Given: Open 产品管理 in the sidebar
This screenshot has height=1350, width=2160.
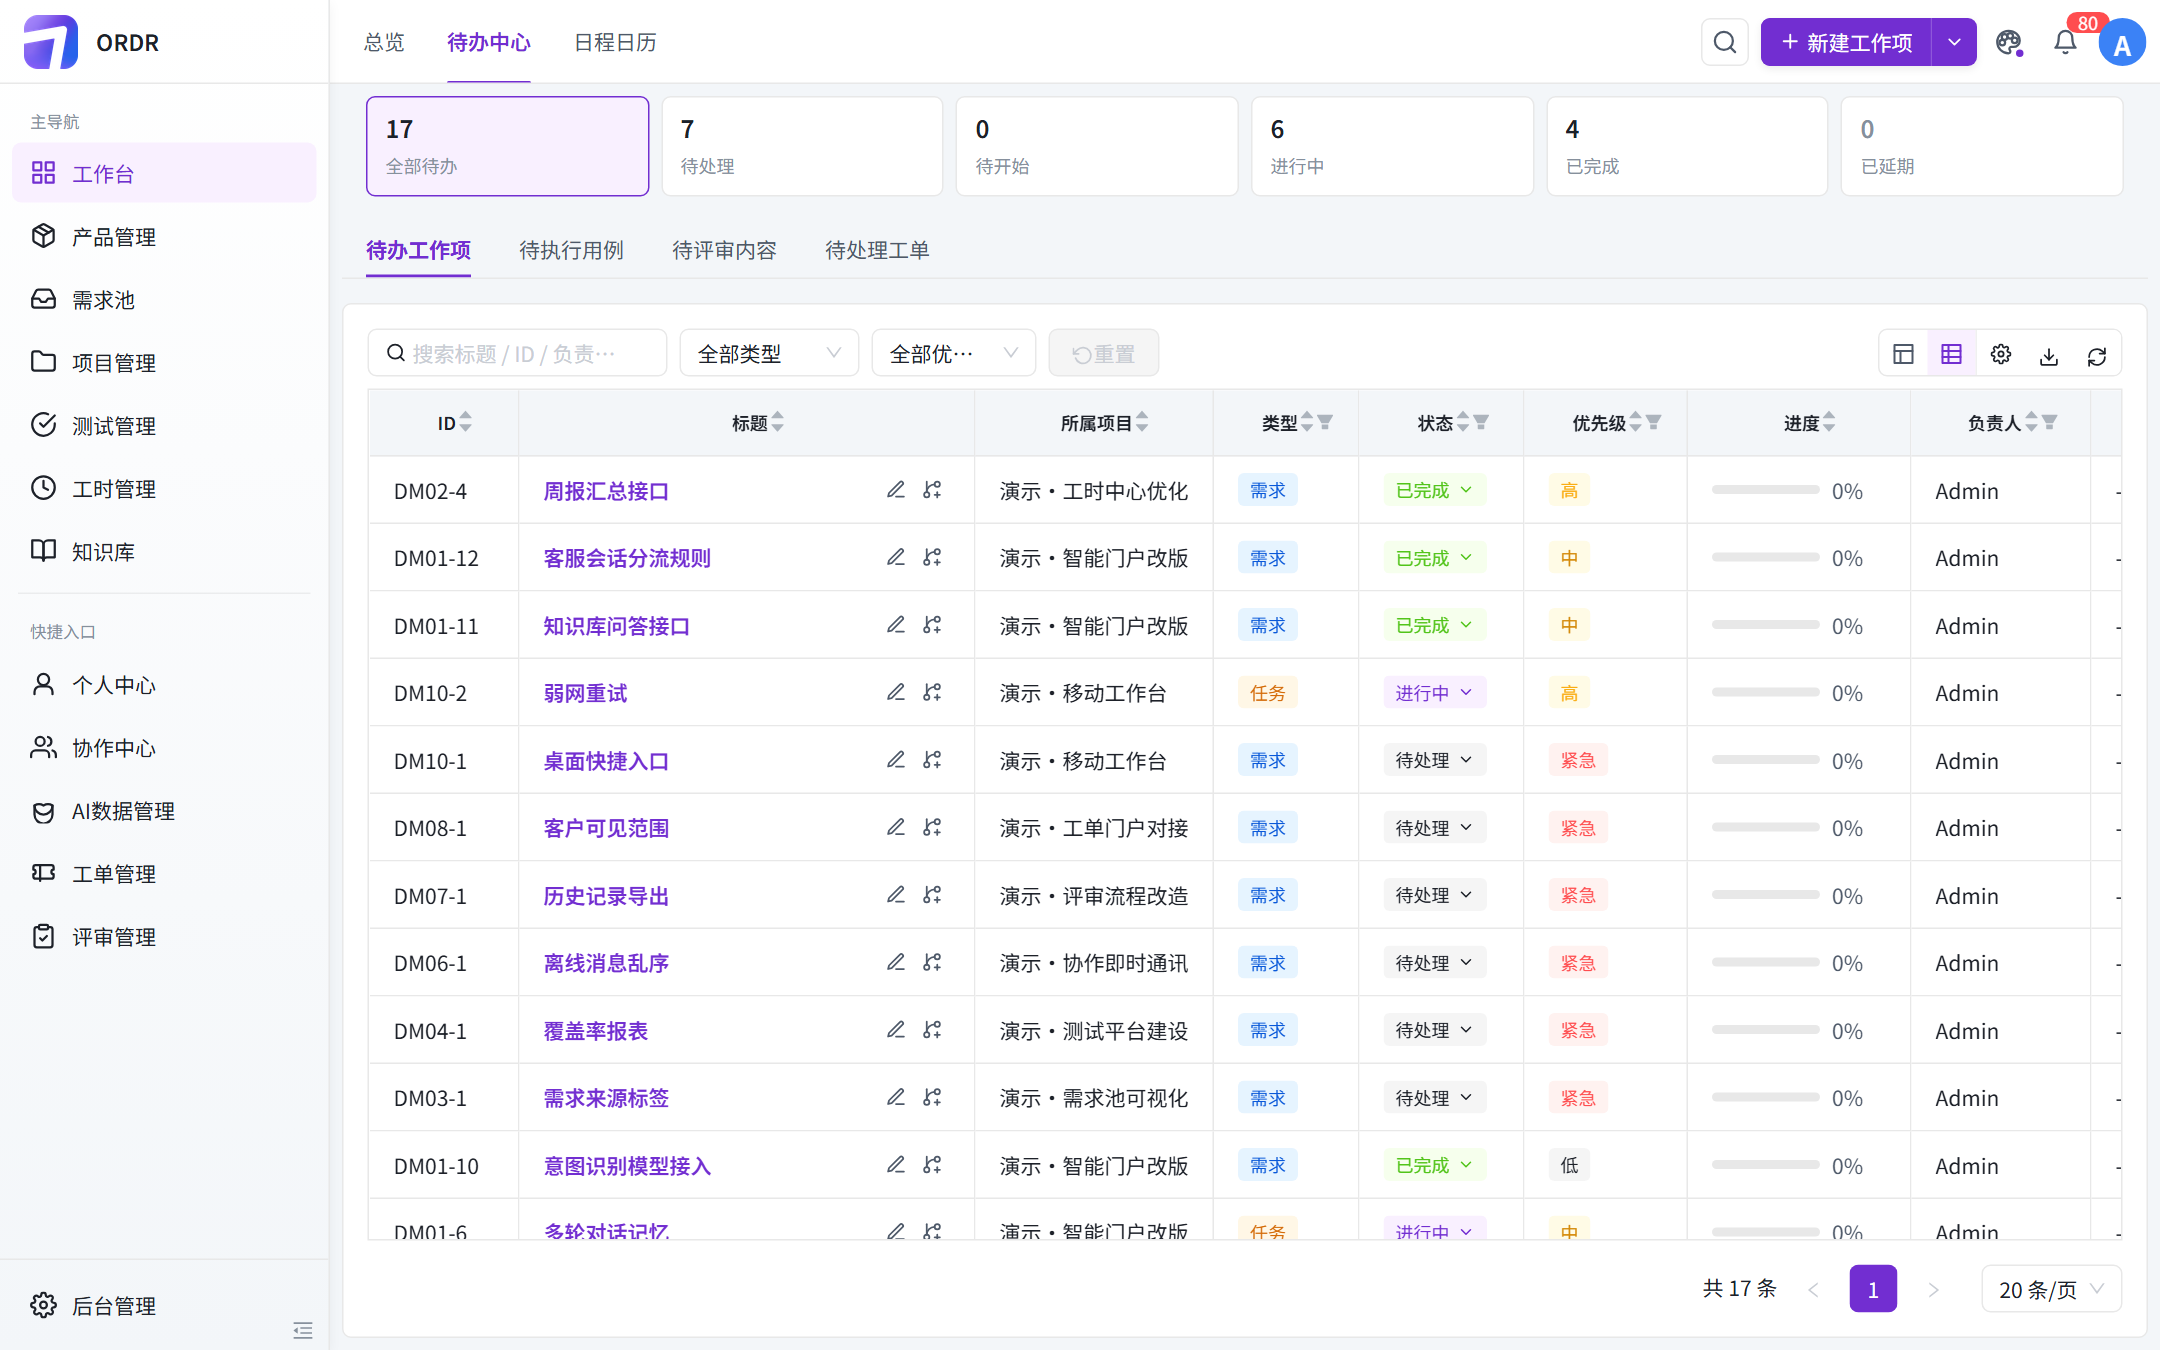Looking at the screenshot, I should point(164,236).
